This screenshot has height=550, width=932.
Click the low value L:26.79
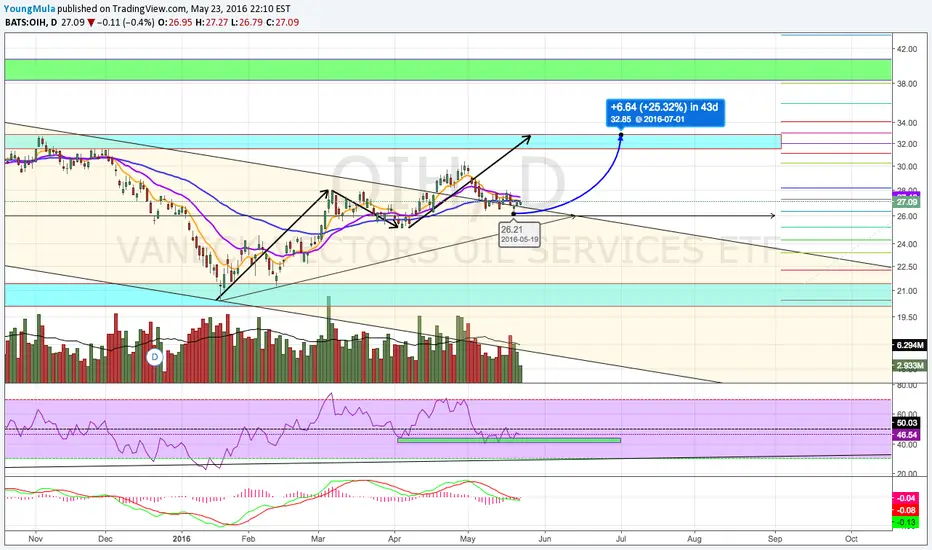coord(247,23)
